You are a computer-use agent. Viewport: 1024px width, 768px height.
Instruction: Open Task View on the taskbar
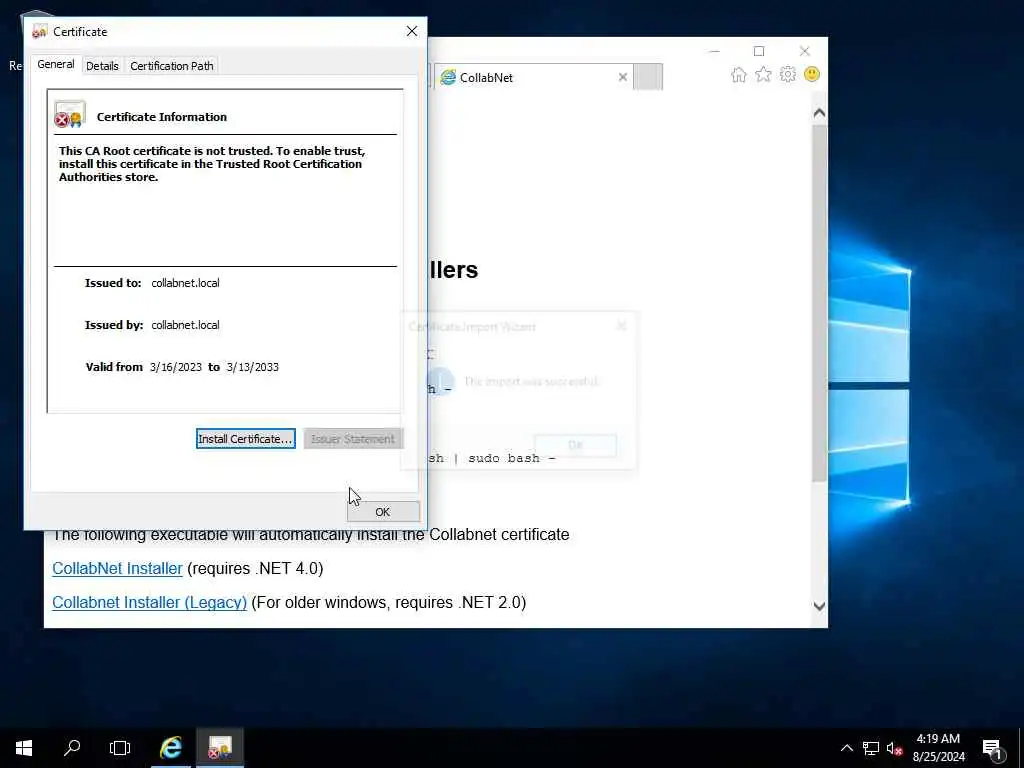[120, 748]
